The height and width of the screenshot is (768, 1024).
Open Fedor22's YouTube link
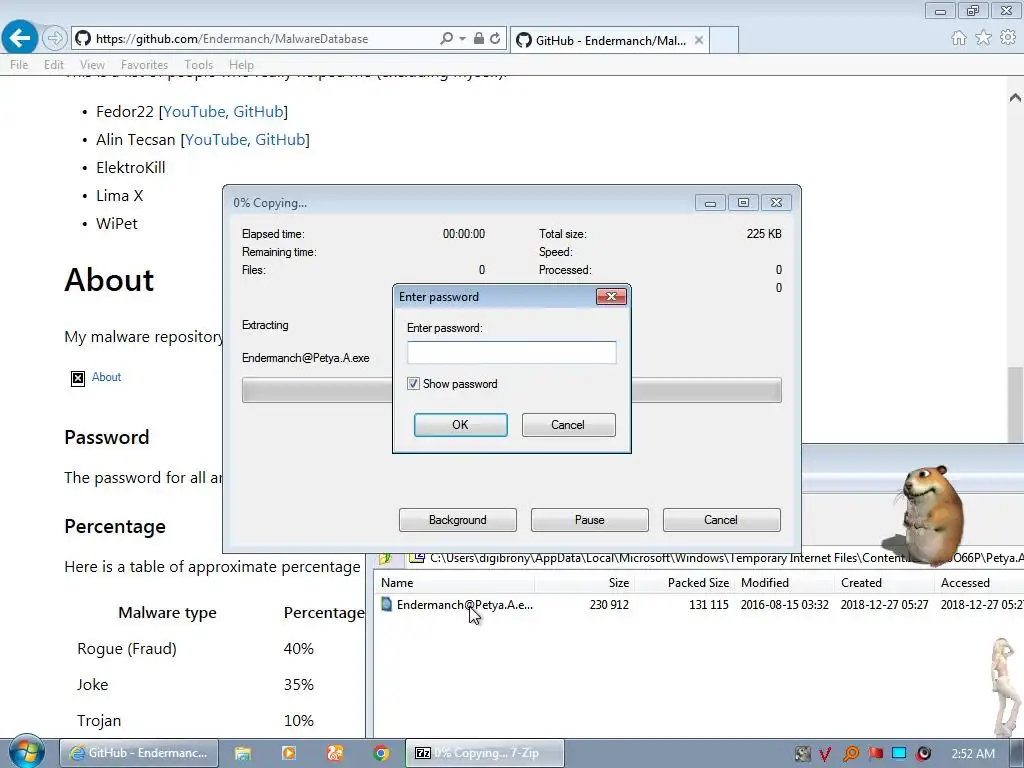point(195,112)
